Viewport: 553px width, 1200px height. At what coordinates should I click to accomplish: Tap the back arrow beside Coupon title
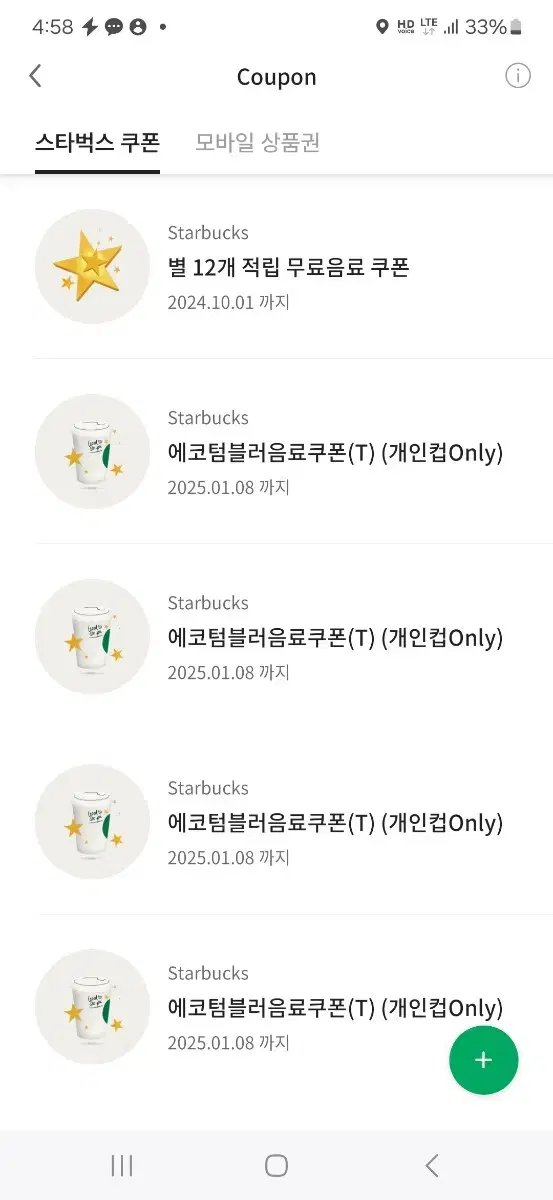(x=35, y=76)
